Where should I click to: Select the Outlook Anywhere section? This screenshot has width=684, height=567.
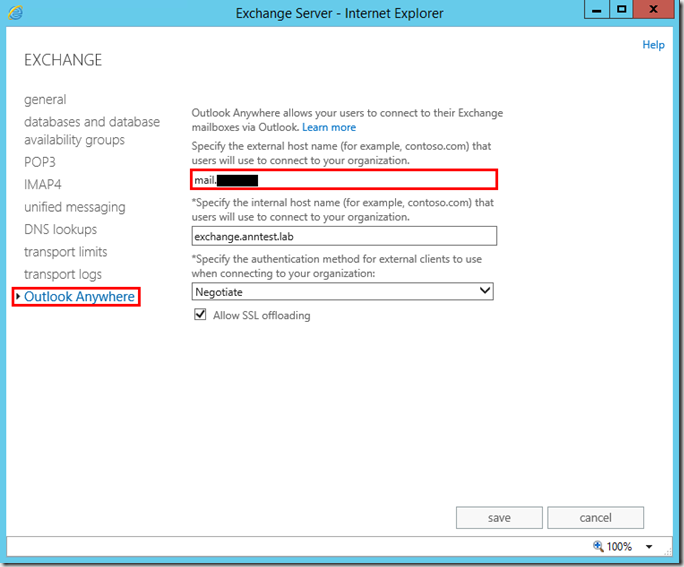(x=79, y=297)
